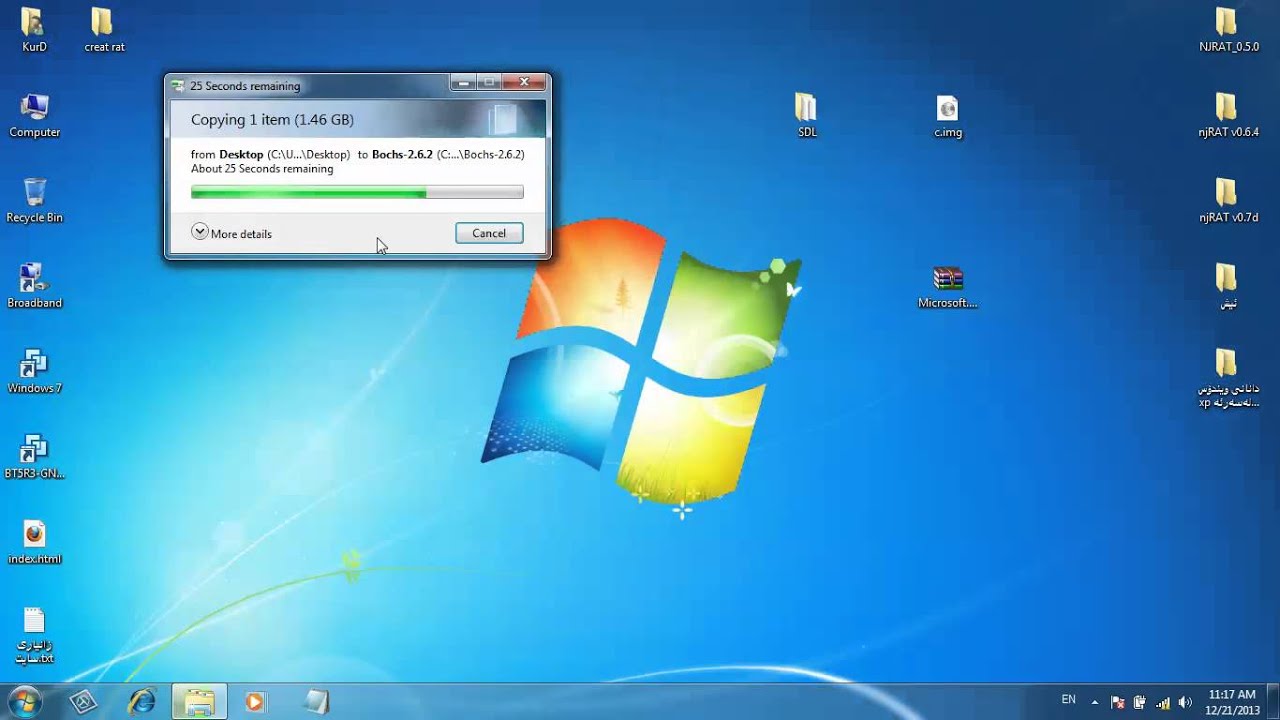This screenshot has width=1280, height=720.
Task: Open Windows Explorer taskbar button
Action: (x=199, y=702)
